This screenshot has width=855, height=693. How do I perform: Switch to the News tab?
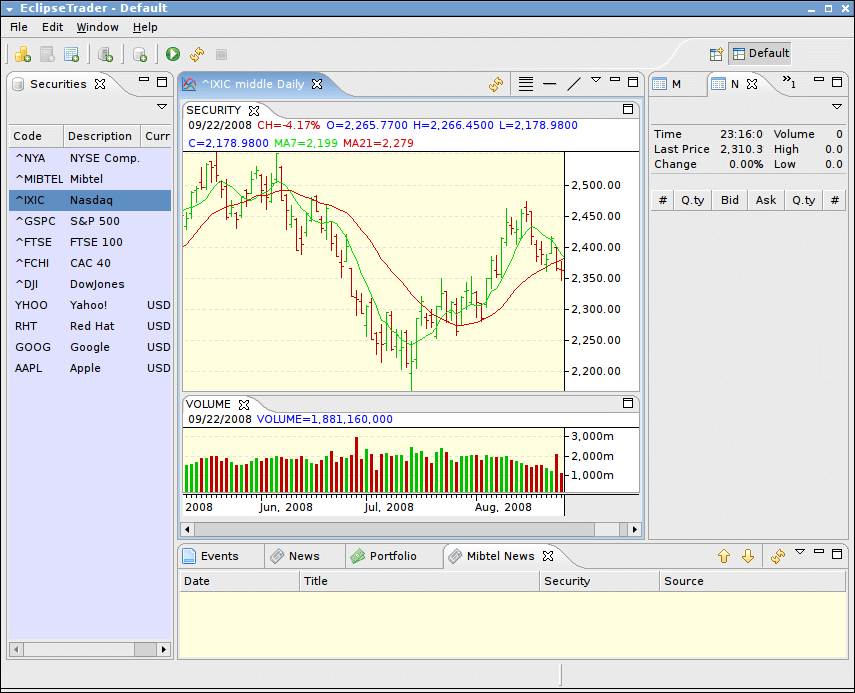tap(304, 556)
